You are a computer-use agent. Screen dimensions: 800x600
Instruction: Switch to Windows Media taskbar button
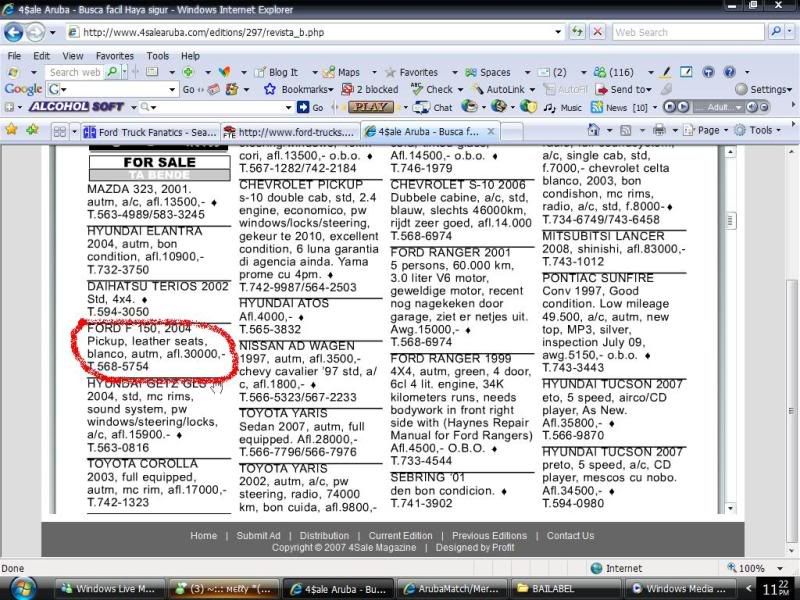681,589
